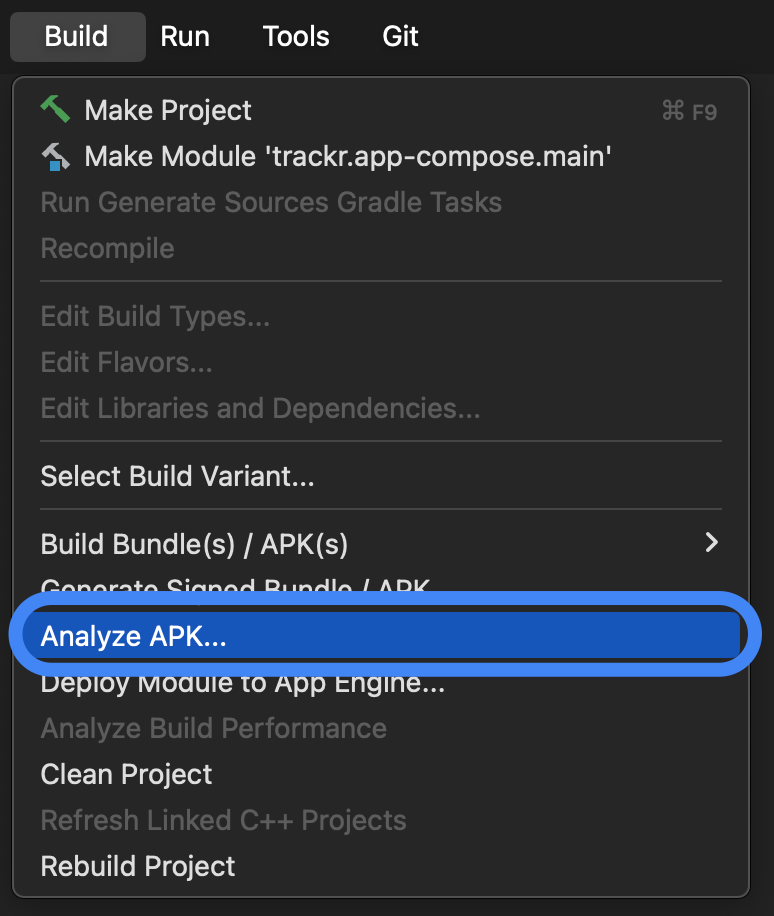Viewport: 774px width, 916px height.
Task: Choose Edit Flavors menu entry
Action: click(x=126, y=362)
